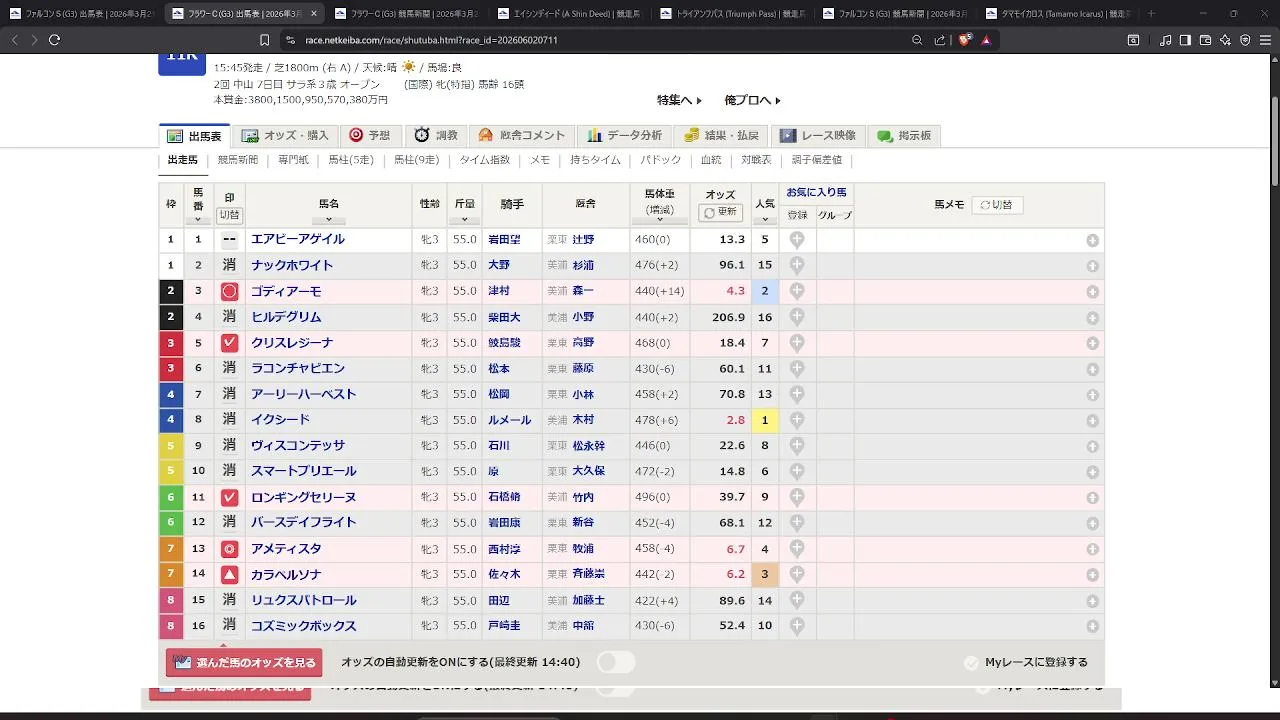Toggle the ◎ mark on ゴディアーモ
1280x720 pixels.
[229, 291]
